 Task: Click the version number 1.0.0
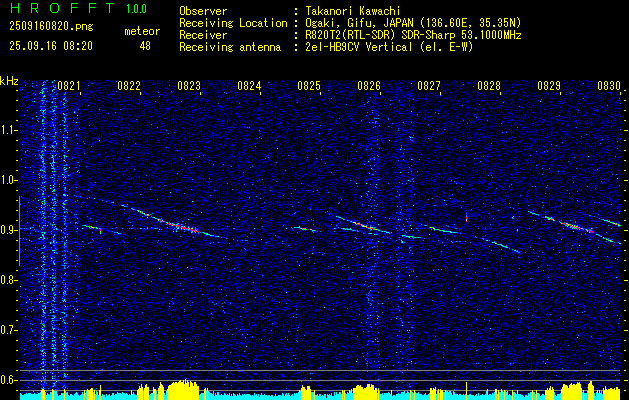click(x=136, y=8)
